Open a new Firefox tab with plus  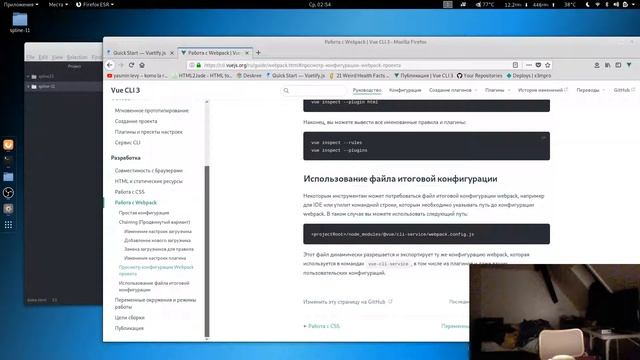258,53
